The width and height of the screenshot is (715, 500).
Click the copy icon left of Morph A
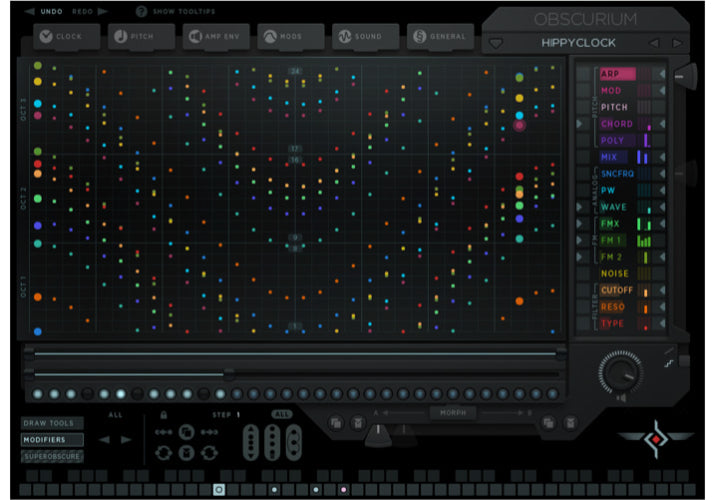(x=335, y=423)
